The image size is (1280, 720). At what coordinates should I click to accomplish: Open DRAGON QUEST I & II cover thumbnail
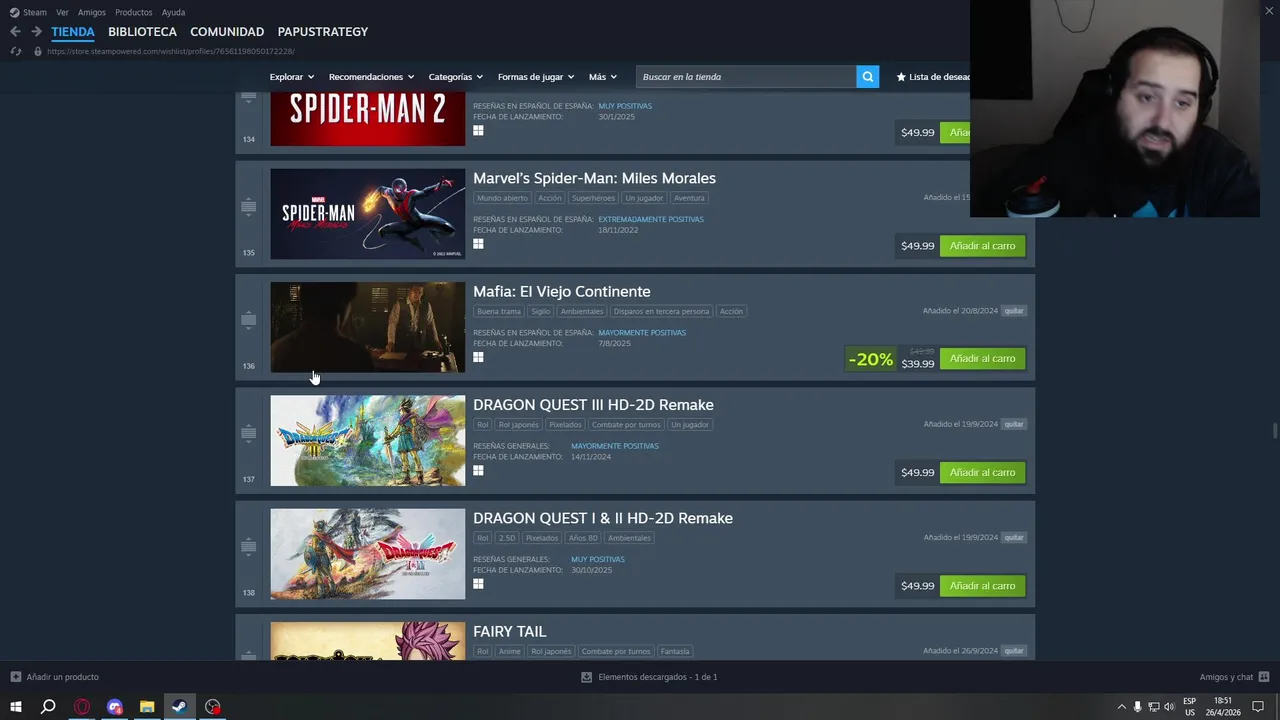(367, 554)
